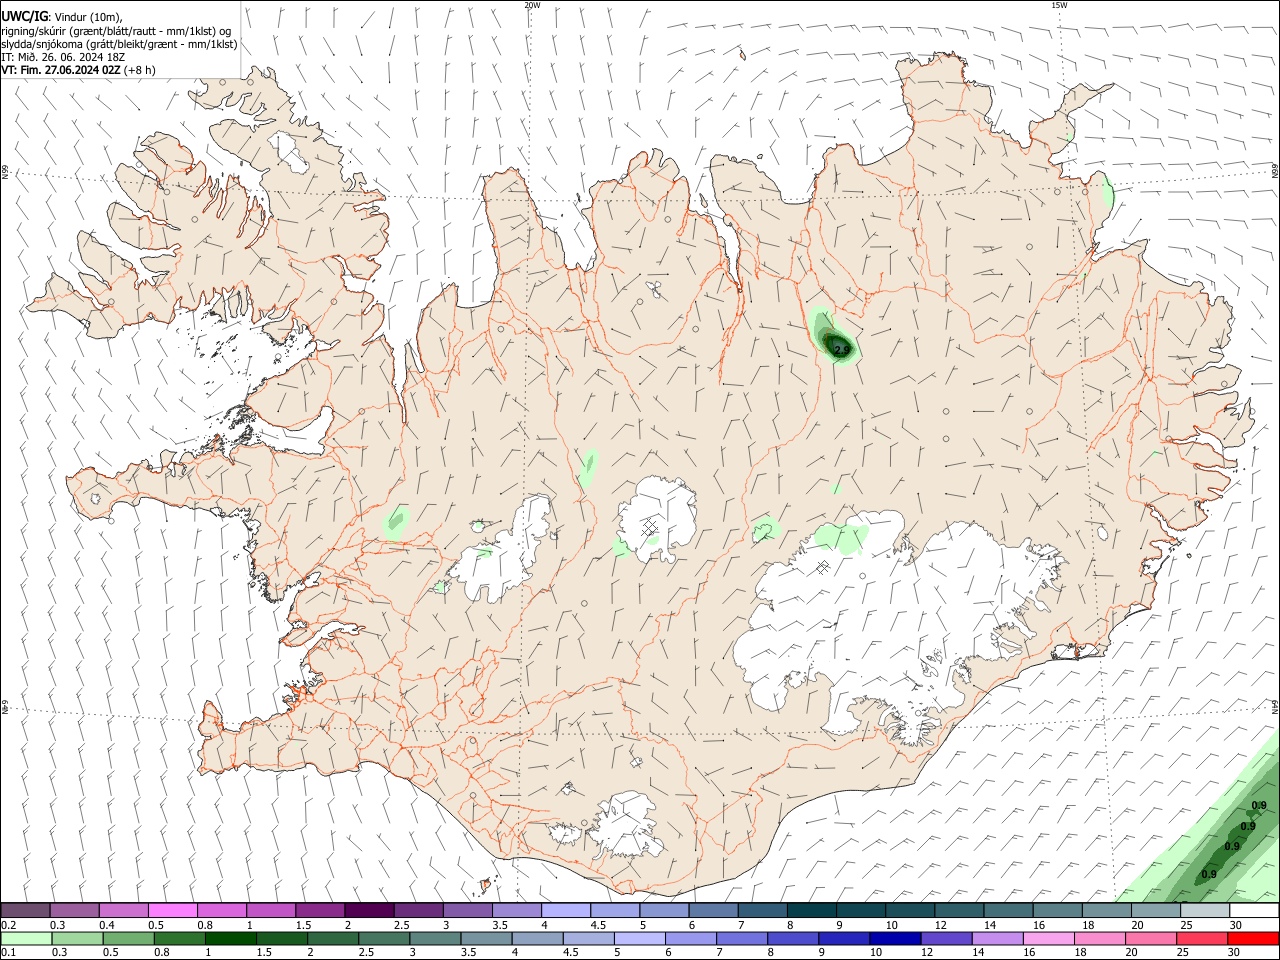1280x960 pixels.
Task: Click the 'VT: Fim. 27.06.2024 02Z (+8 h)' line
Action: point(79,70)
